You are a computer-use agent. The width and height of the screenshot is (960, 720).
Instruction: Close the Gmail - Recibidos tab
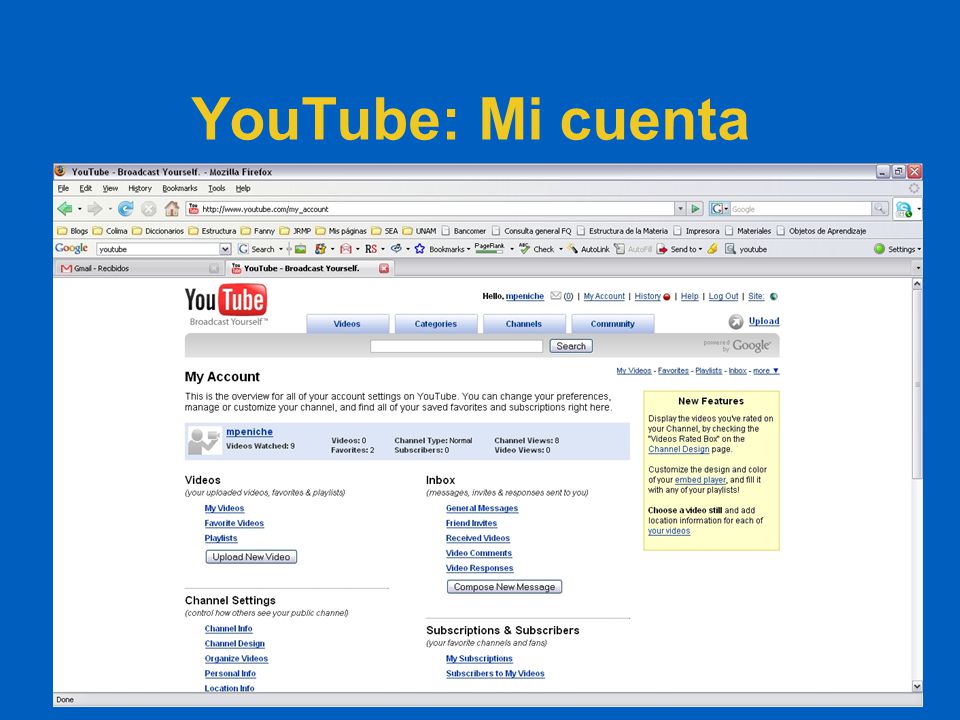click(214, 268)
